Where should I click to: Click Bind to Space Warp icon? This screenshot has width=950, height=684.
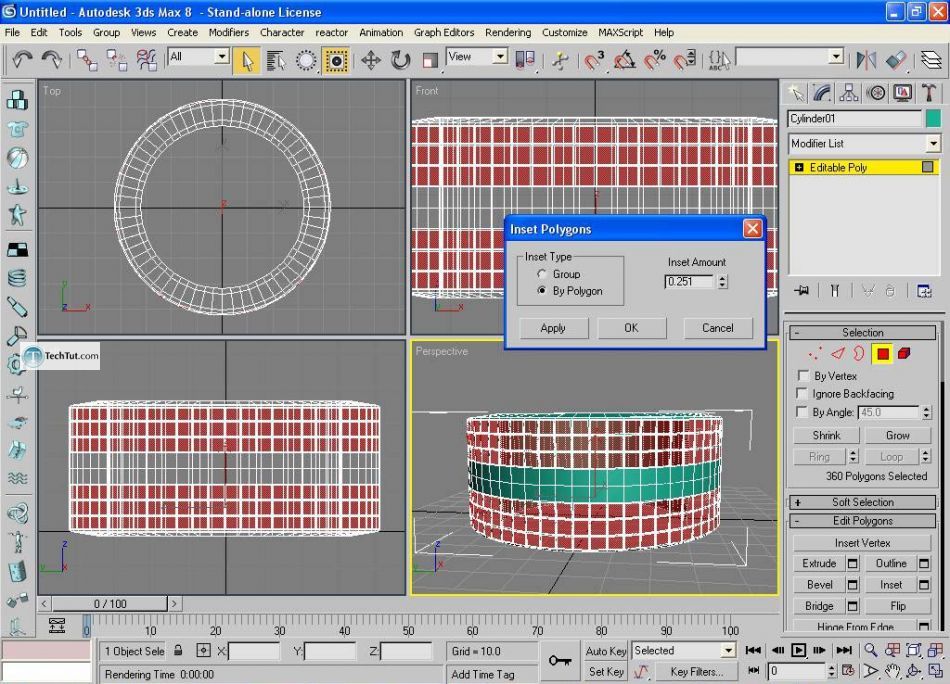point(147,59)
